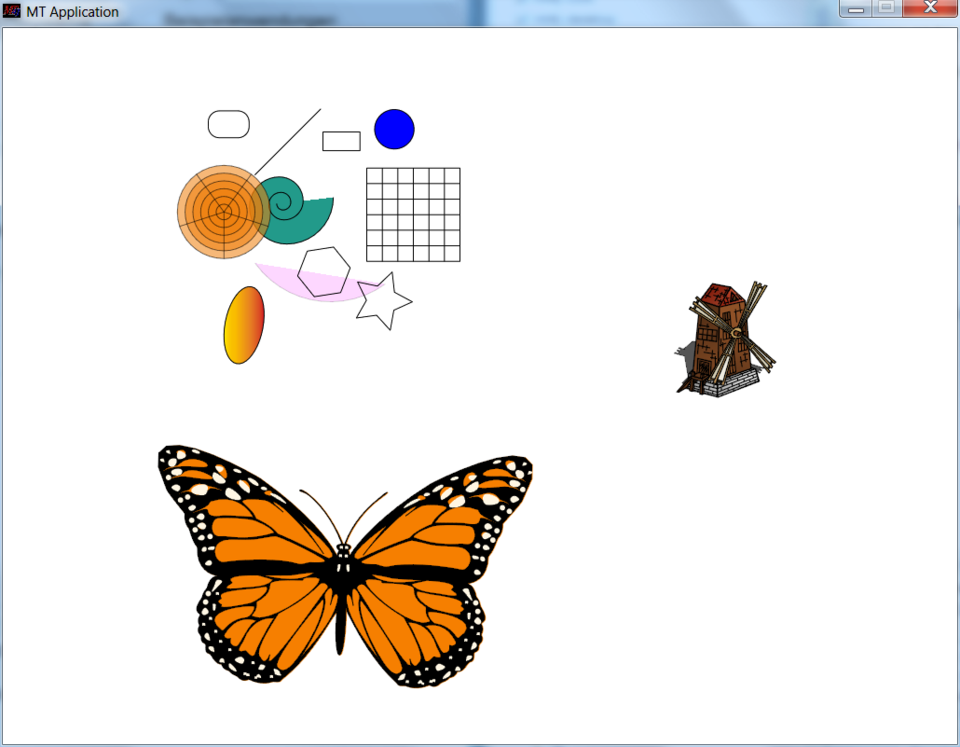
Task: Maximize the MT Application window
Action: click(886, 9)
